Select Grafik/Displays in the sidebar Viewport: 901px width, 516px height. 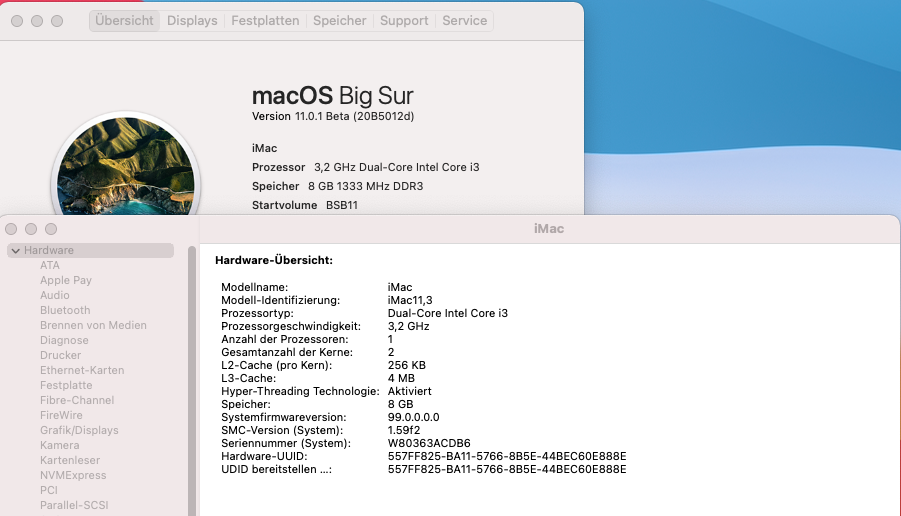79,430
